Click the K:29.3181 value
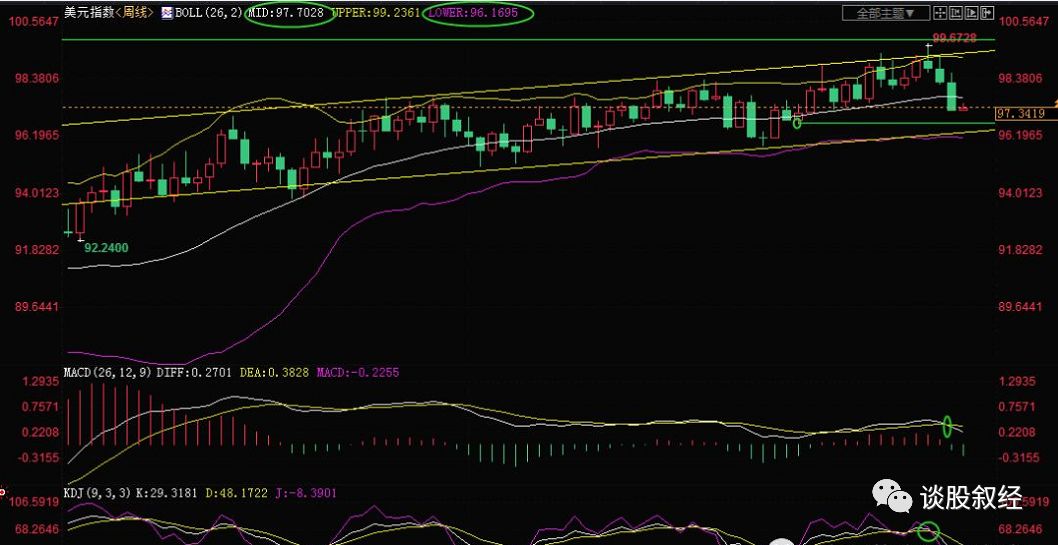This screenshot has height=545, width=1058. click(165, 493)
